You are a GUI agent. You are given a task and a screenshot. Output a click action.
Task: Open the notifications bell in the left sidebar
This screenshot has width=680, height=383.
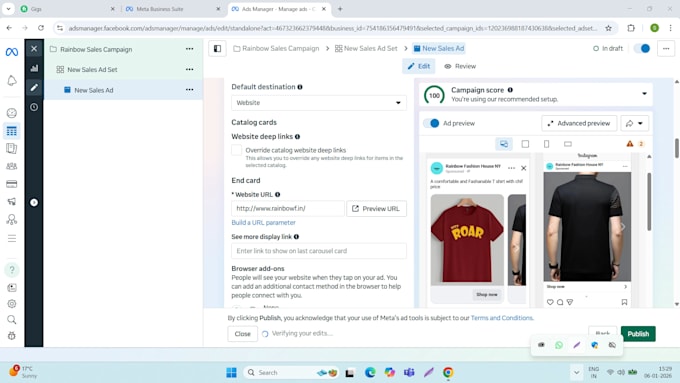12,80
